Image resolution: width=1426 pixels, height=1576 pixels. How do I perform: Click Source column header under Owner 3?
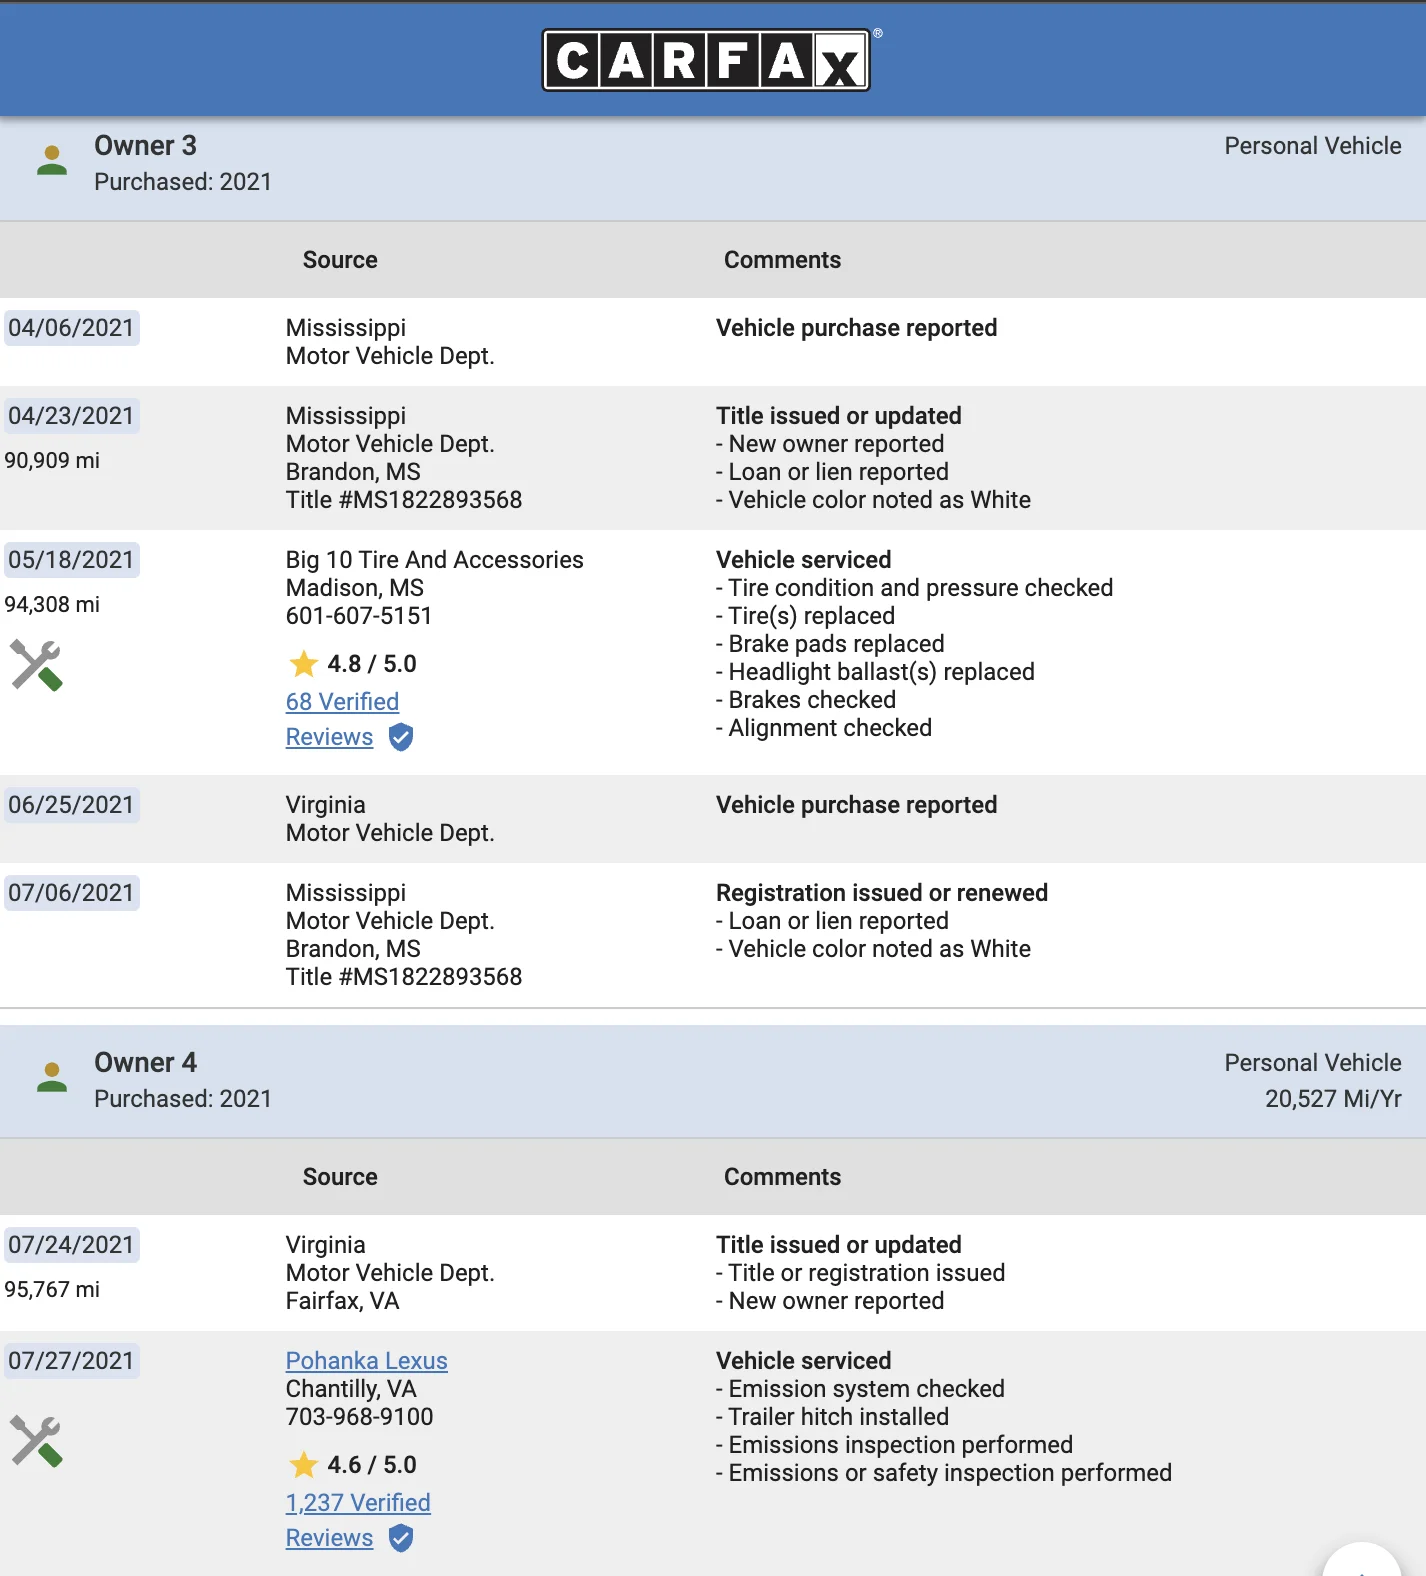click(x=340, y=260)
